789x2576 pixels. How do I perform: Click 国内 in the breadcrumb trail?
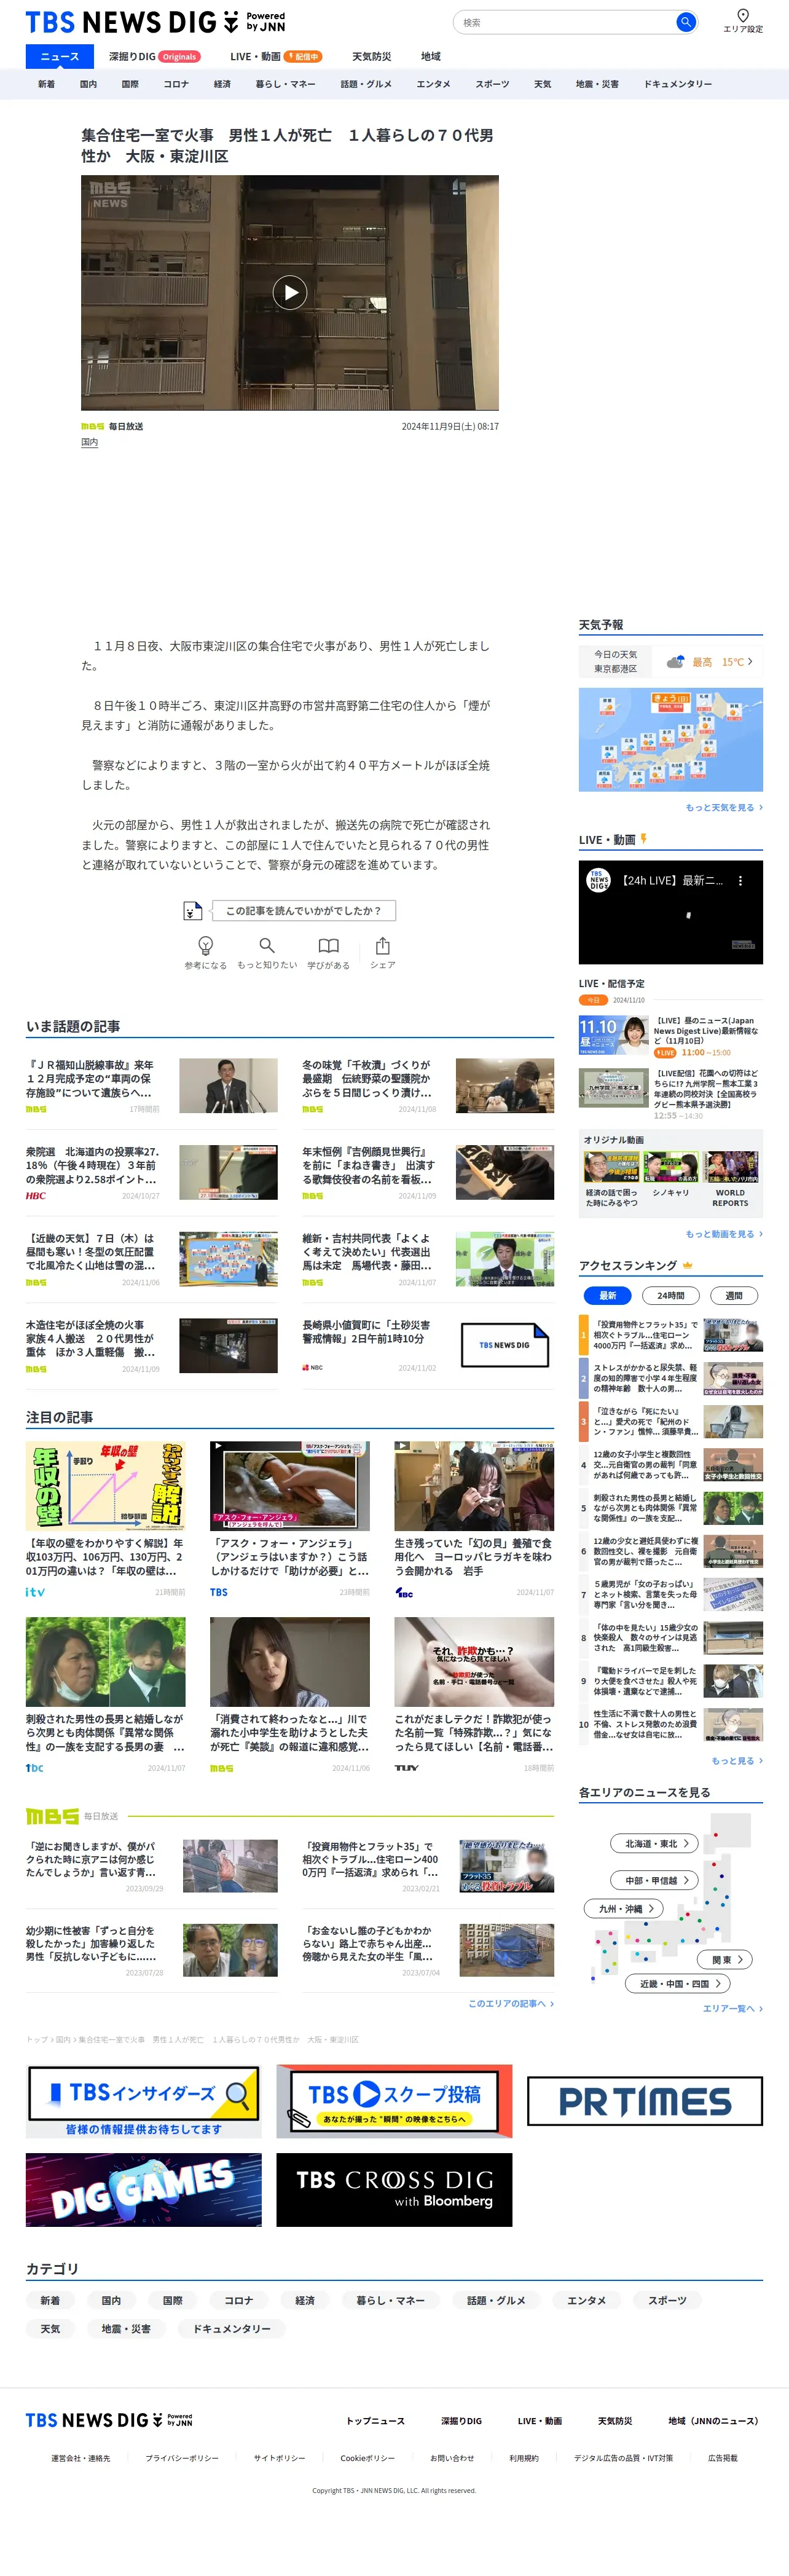(x=63, y=2039)
